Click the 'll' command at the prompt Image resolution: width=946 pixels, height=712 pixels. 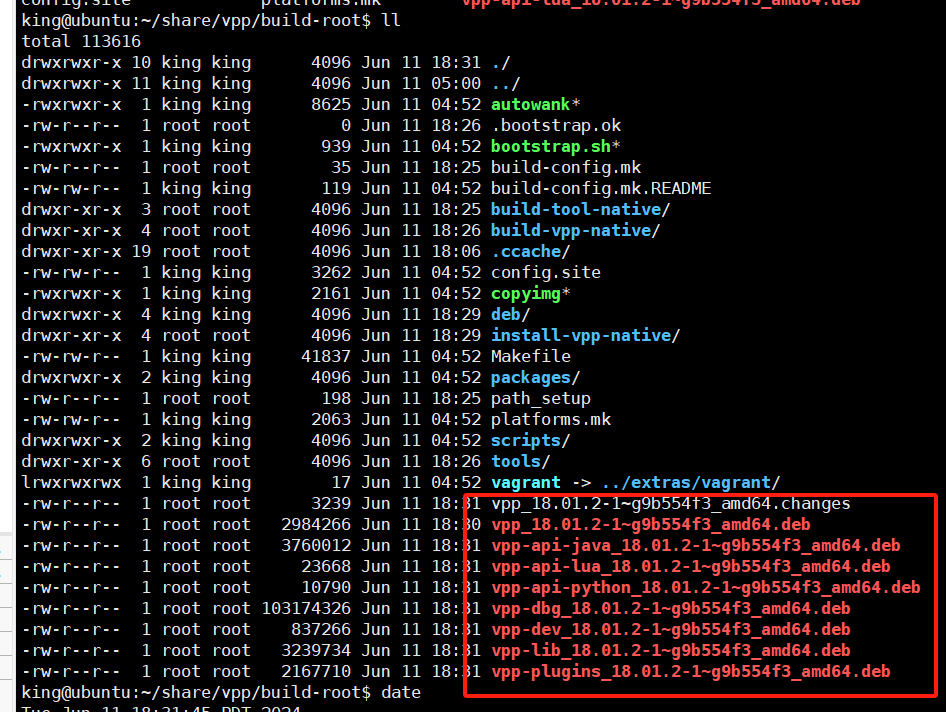pos(391,21)
